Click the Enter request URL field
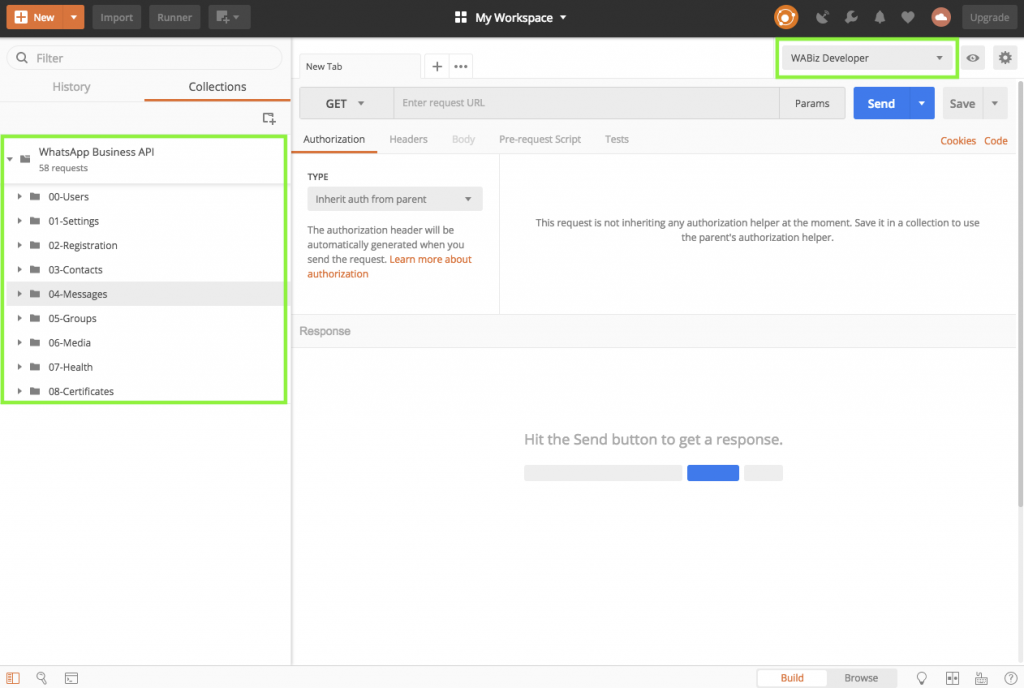 point(586,103)
